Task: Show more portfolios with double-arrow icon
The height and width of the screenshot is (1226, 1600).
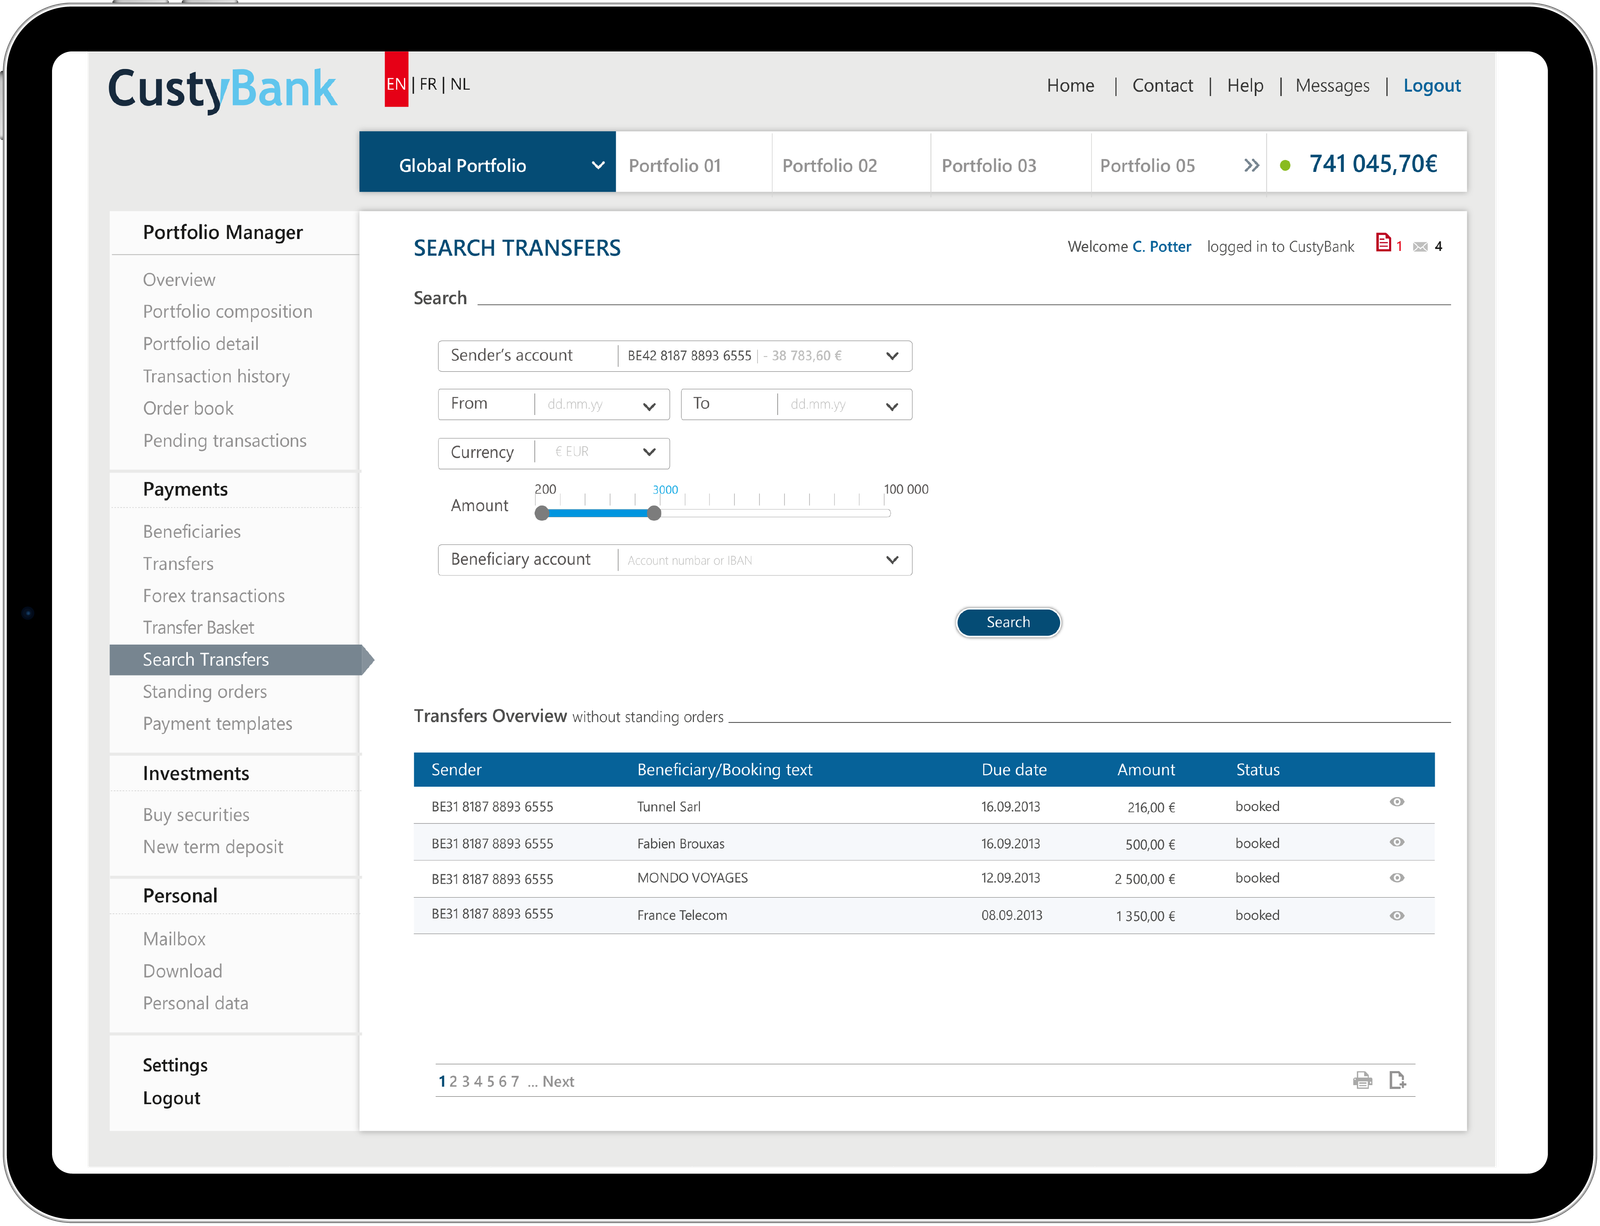Action: coord(1251,166)
